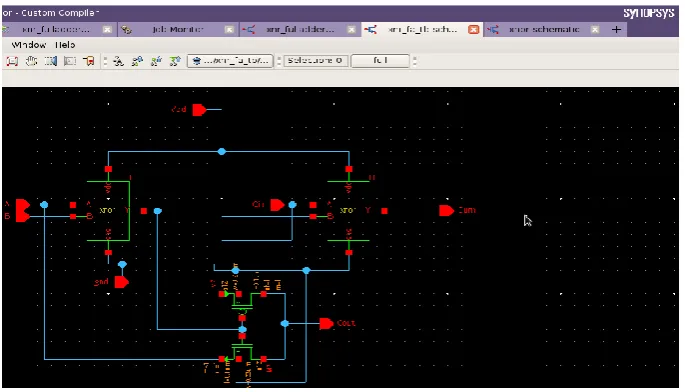Viewport: 685px width, 392px height.
Task: Click the black hierarchy tree toolbar icon
Action: (118, 61)
